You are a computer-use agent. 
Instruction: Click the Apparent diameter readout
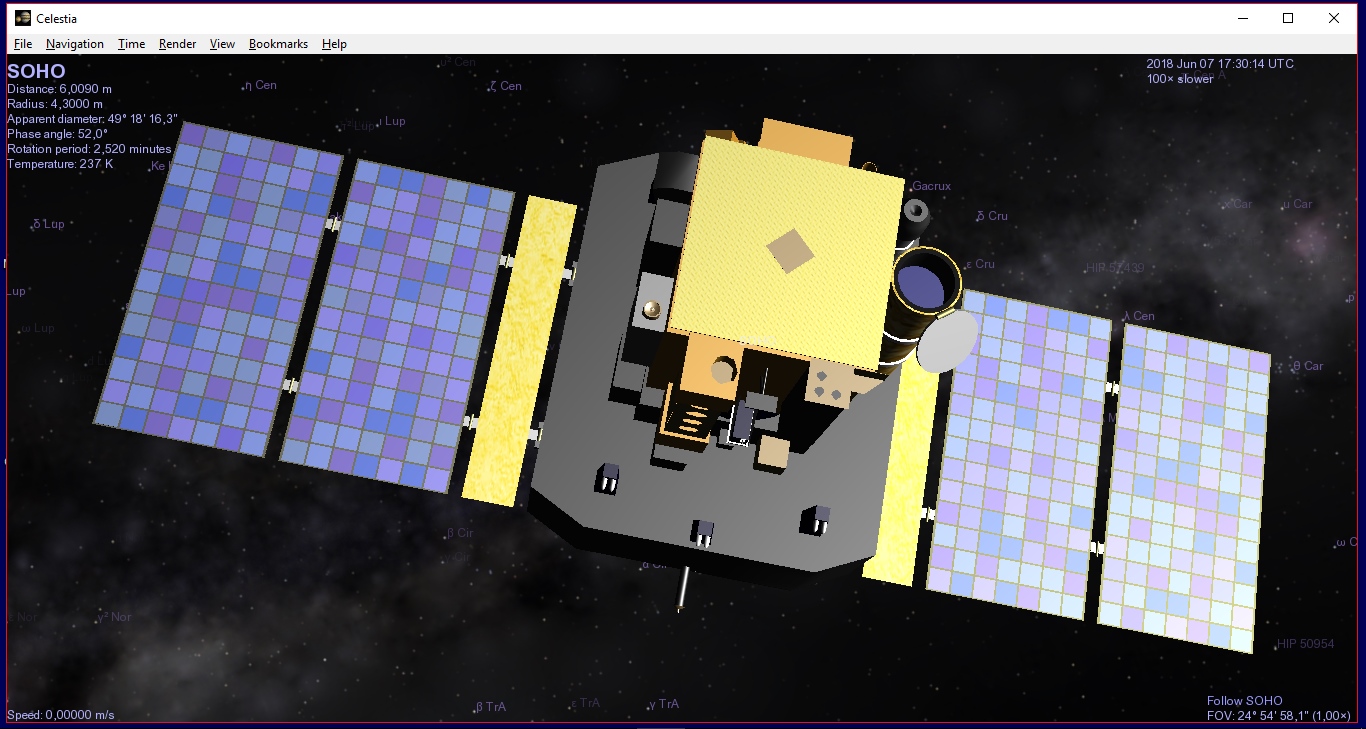[x=92, y=119]
